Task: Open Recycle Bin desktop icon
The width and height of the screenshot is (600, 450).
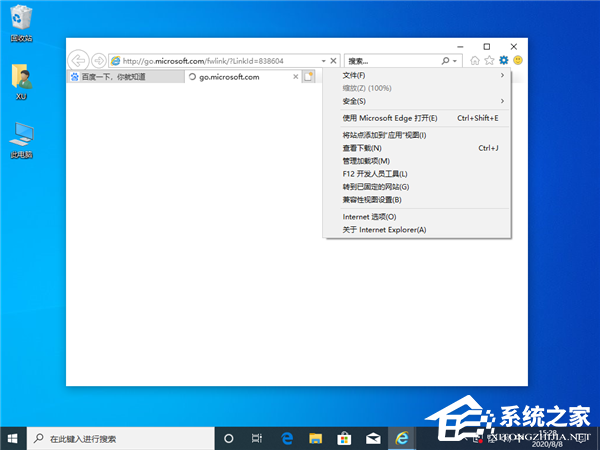Action: [x=20, y=24]
